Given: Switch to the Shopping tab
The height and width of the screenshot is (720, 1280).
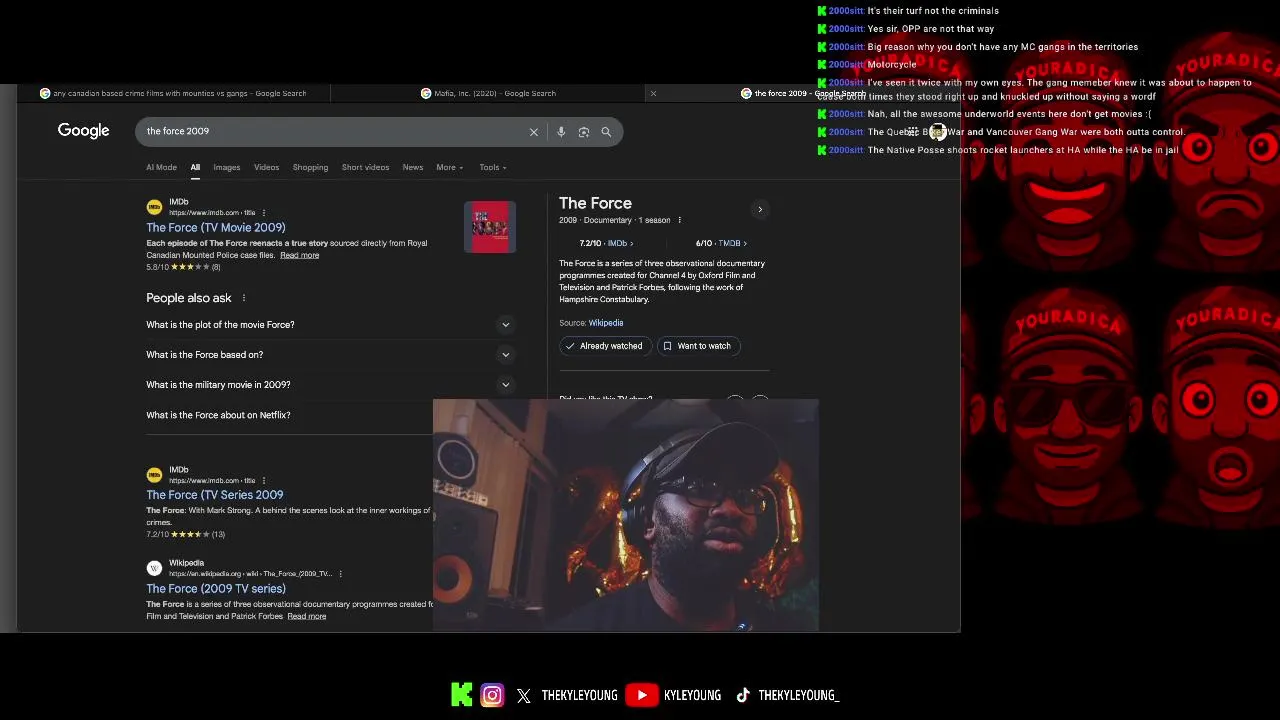Looking at the screenshot, I should coord(310,168).
